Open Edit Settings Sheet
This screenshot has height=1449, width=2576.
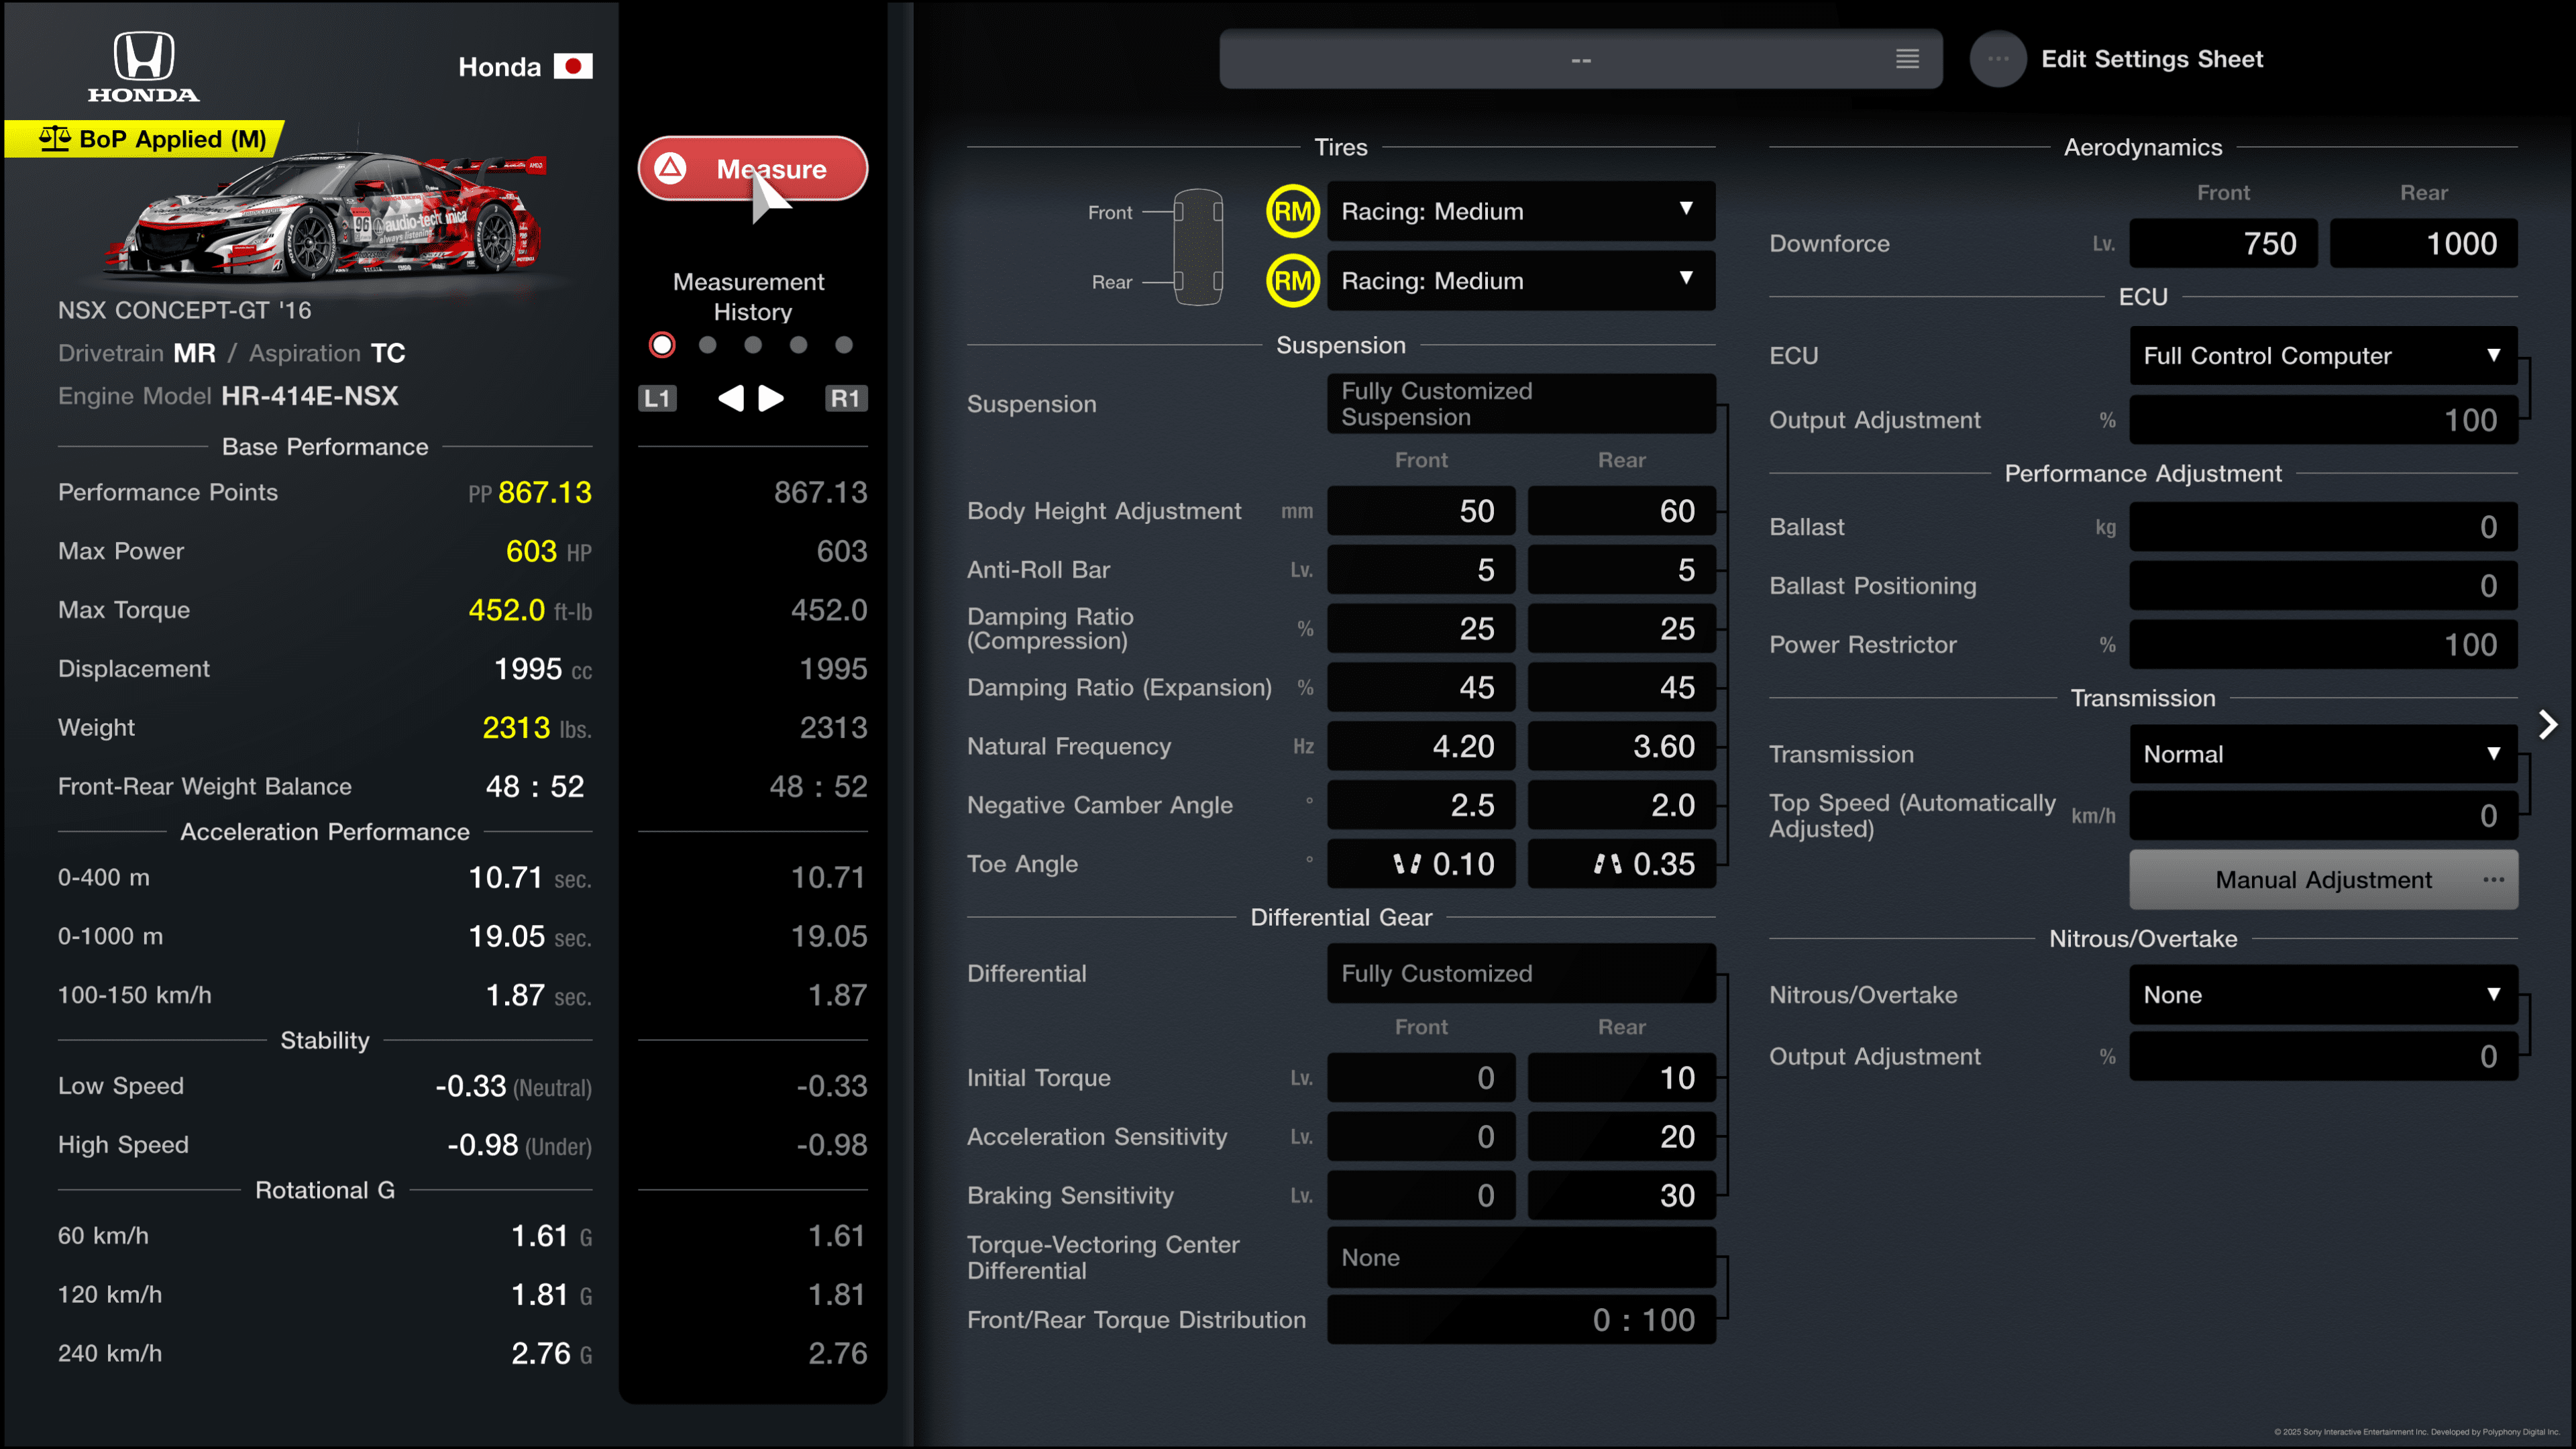pos(2151,59)
